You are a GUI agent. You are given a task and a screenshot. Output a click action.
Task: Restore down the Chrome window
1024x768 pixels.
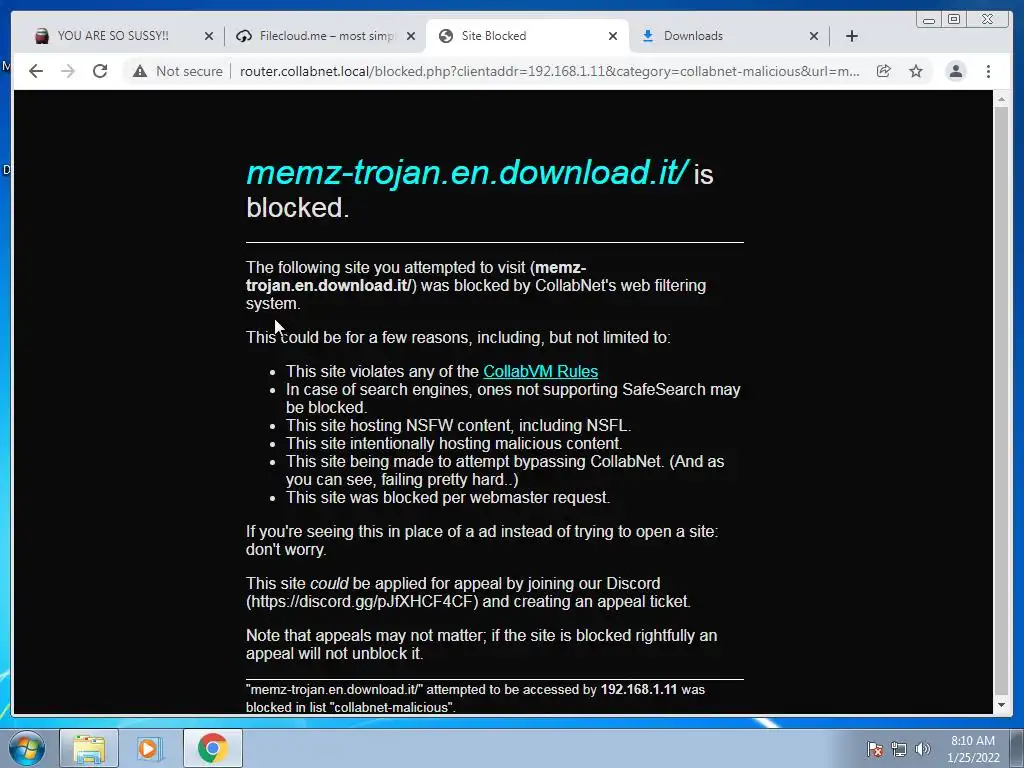click(954, 20)
